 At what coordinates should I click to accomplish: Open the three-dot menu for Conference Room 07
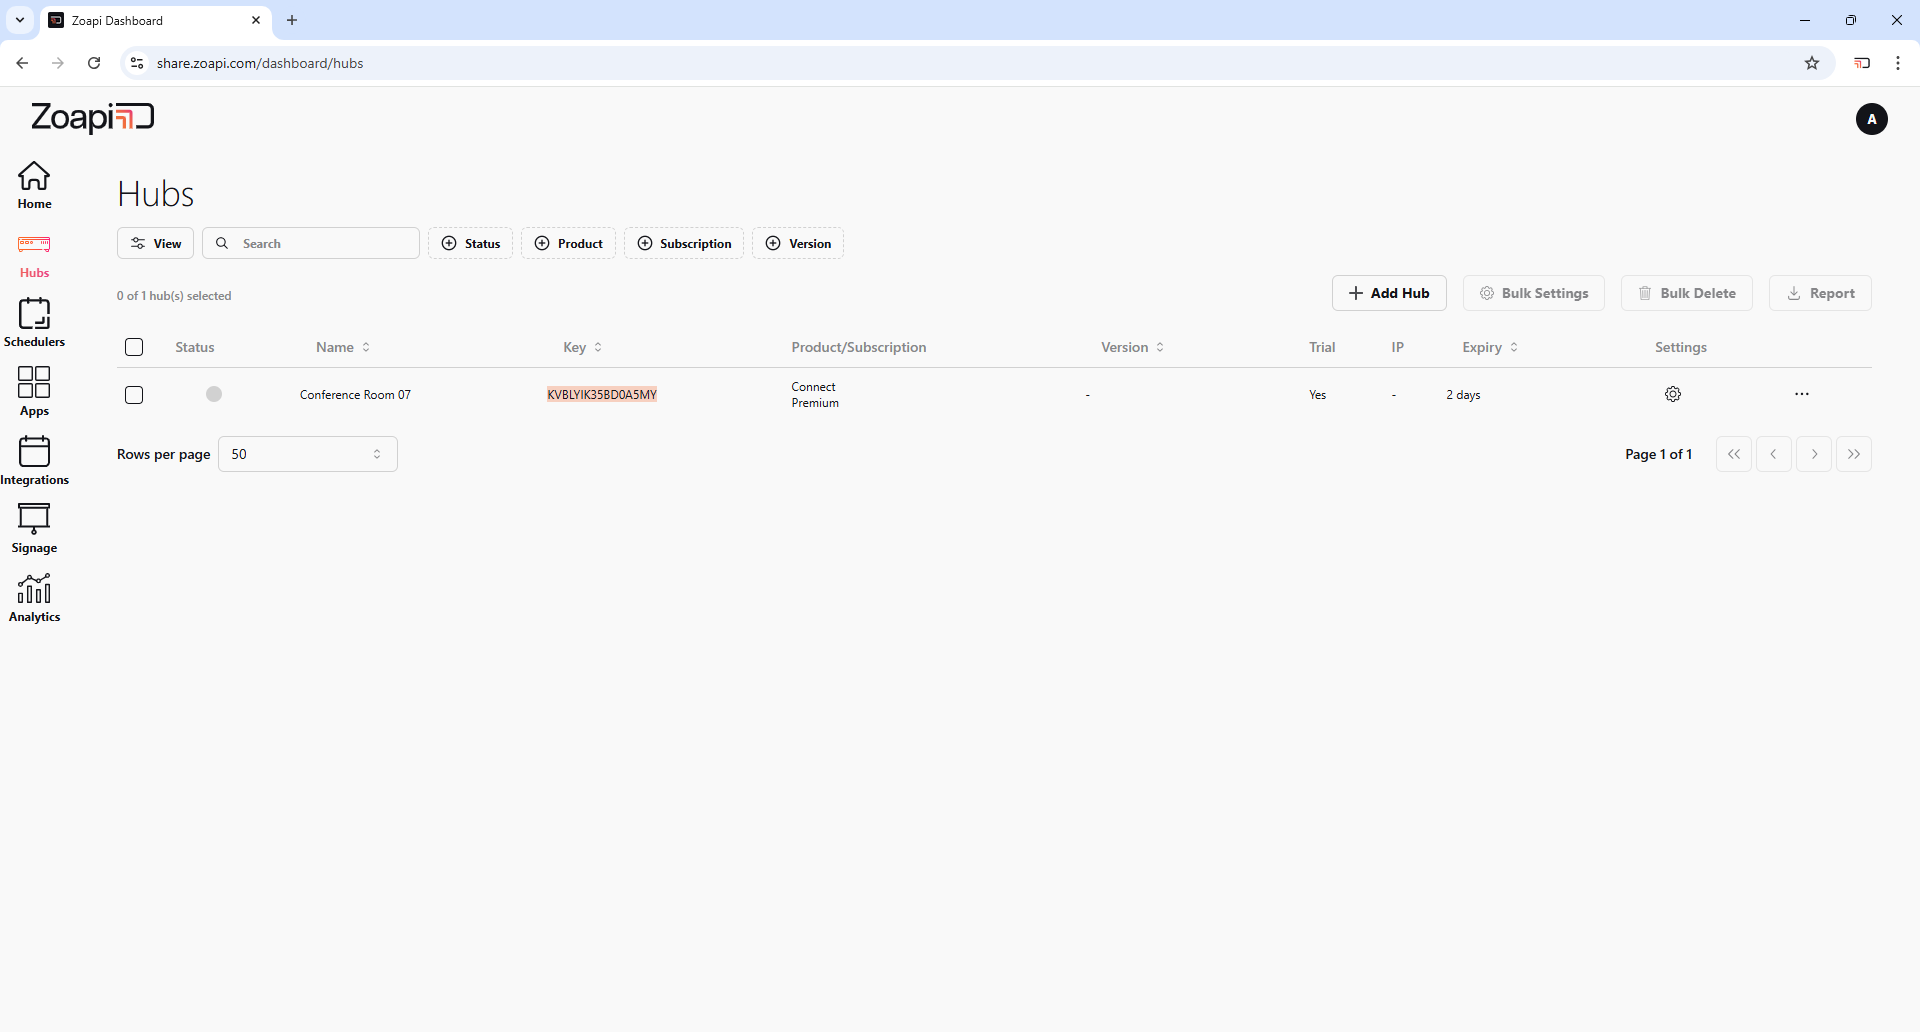(x=1802, y=394)
